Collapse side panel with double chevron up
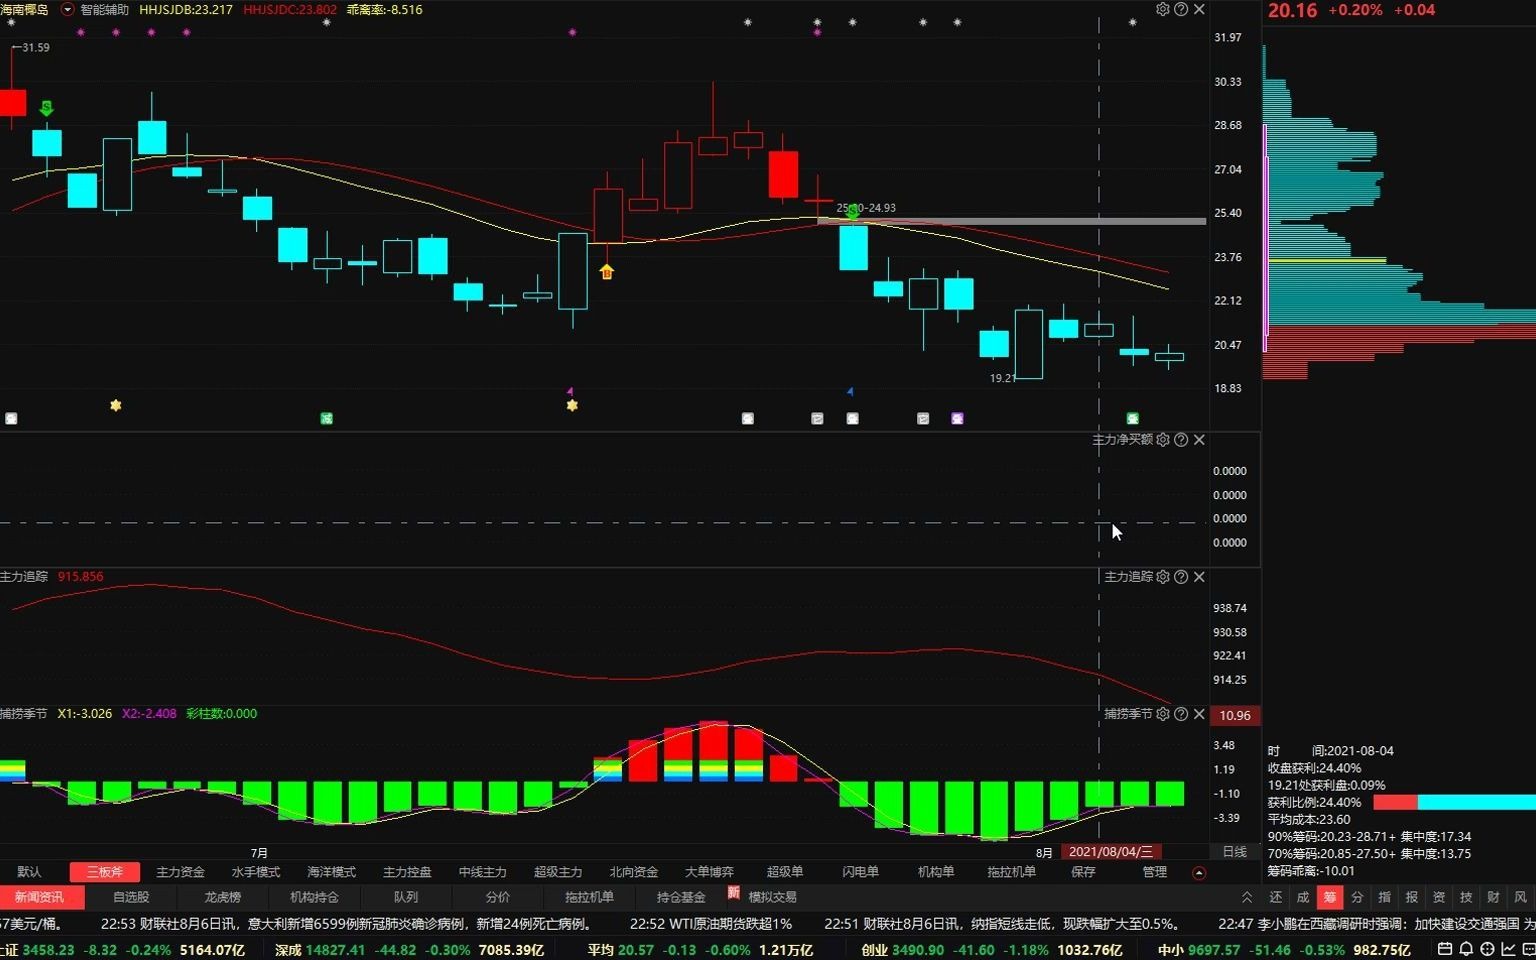Viewport: 1536px width, 960px height. tap(1247, 898)
